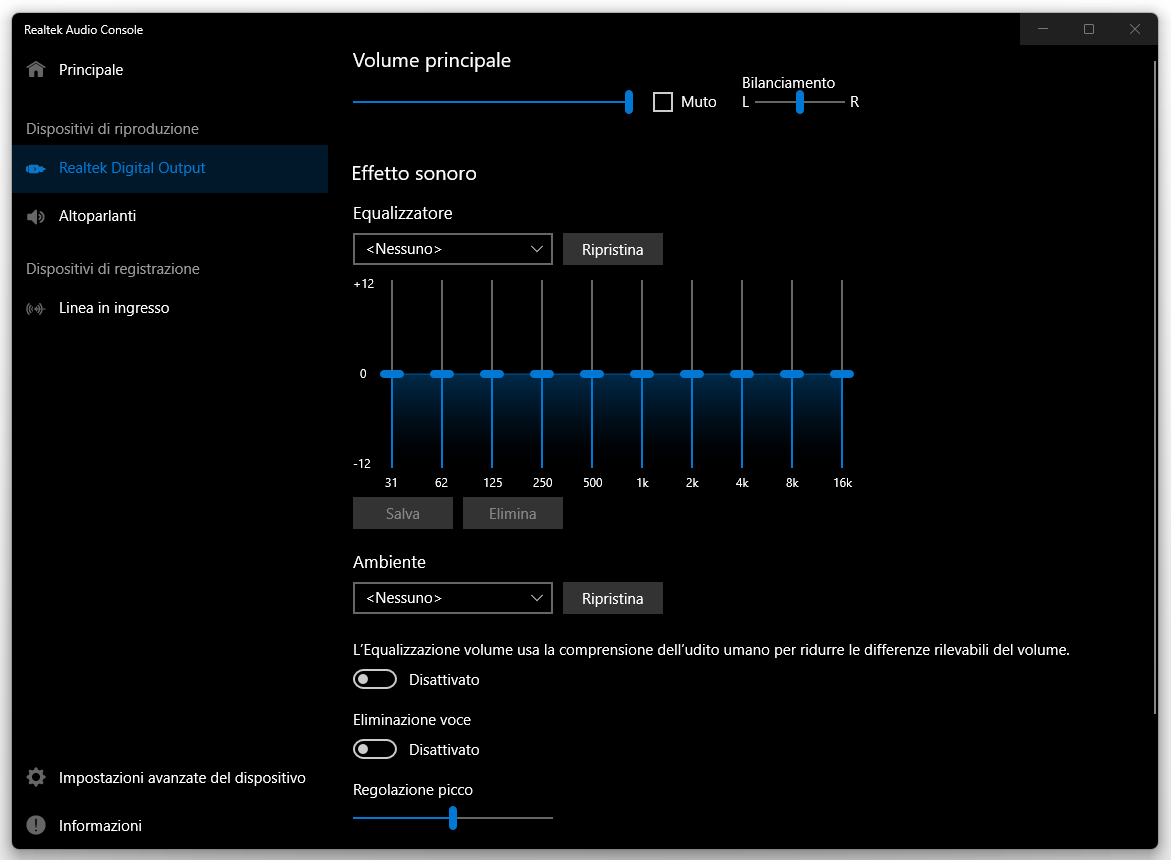Click the line-in icon beside Linea in ingresso
Image resolution: width=1171 pixels, height=860 pixels.
(36, 308)
